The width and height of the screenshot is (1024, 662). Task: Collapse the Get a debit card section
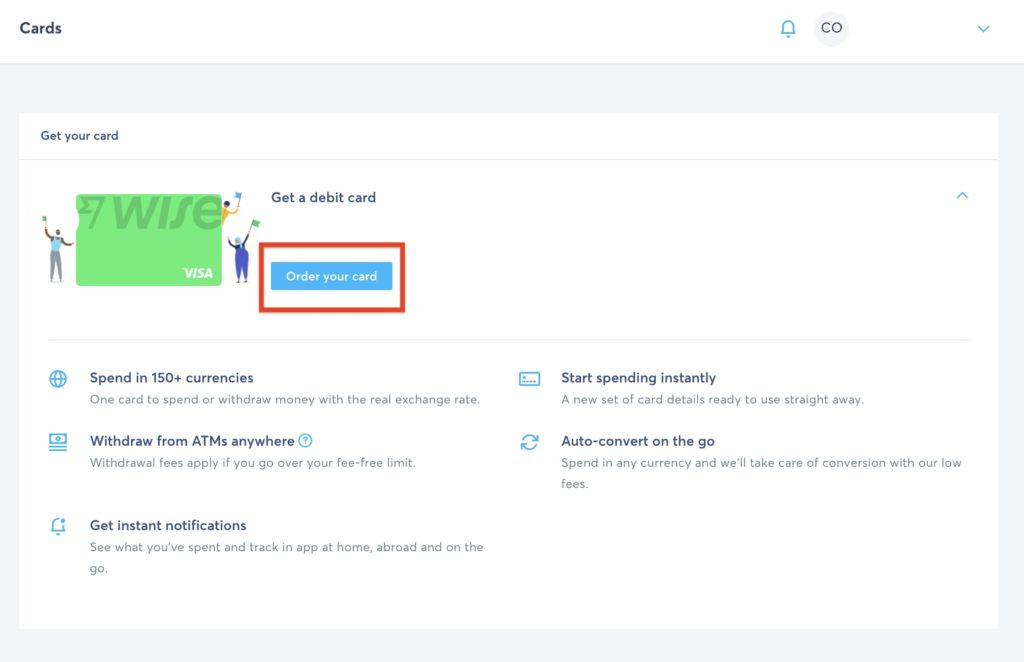click(x=962, y=196)
